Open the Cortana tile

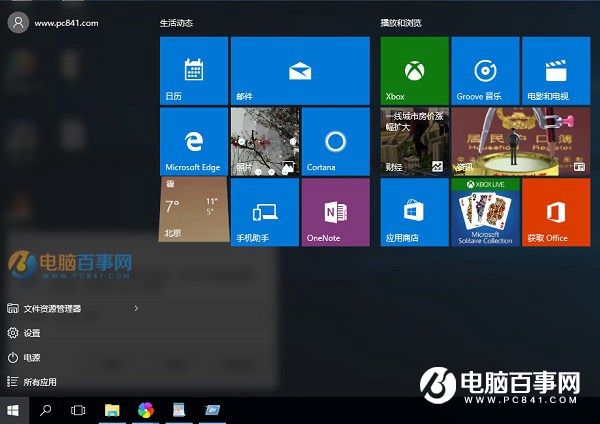pos(336,142)
